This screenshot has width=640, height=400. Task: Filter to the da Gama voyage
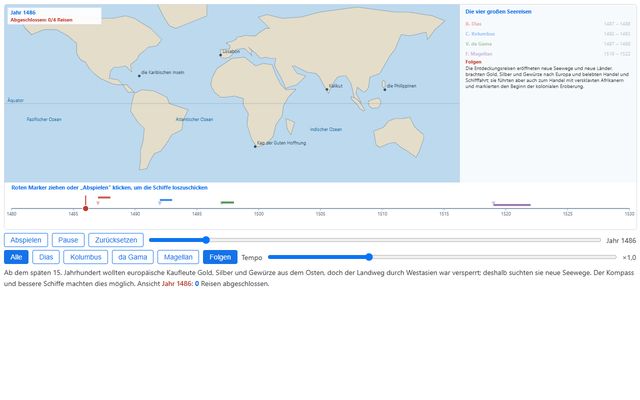133,257
